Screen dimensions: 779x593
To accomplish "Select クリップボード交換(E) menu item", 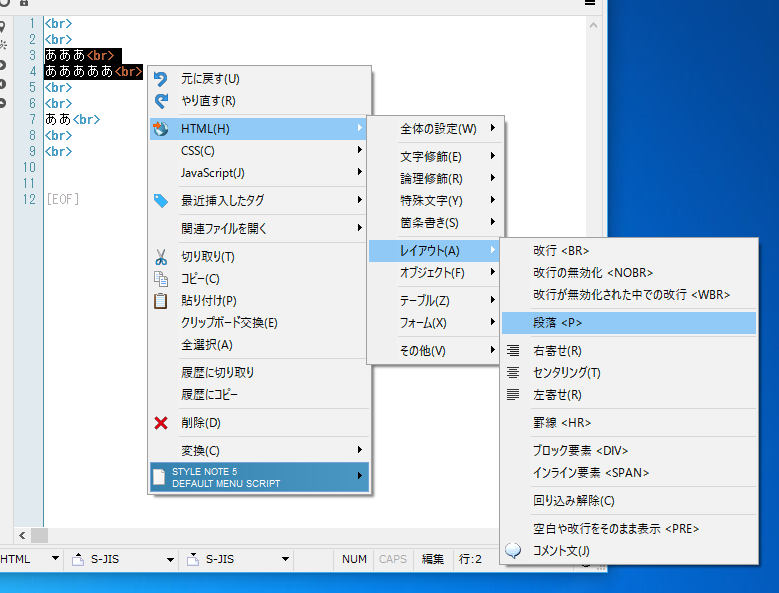I will pos(258,323).
